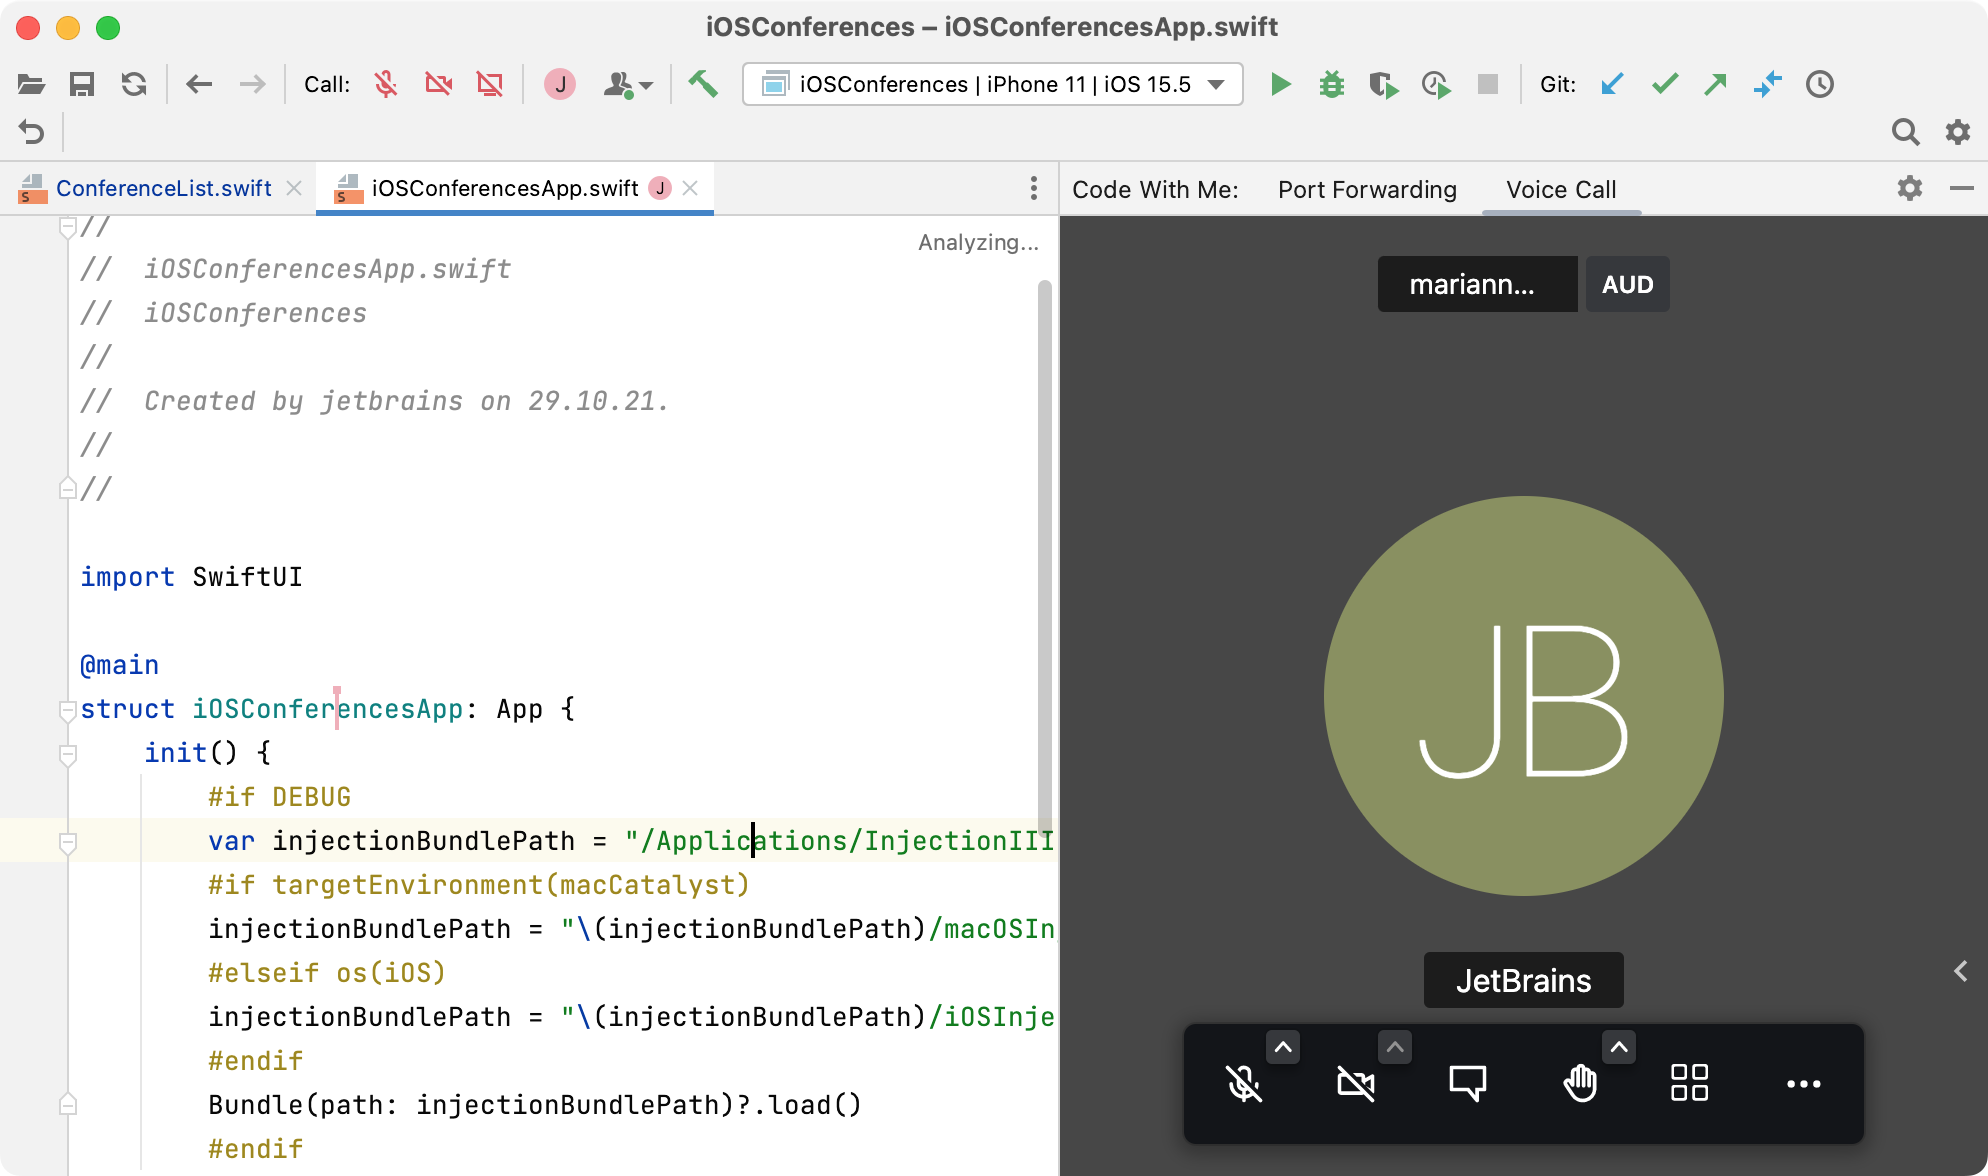Switch to Port Forwarding tab
The image size is (1988, 1176).
1367,189
